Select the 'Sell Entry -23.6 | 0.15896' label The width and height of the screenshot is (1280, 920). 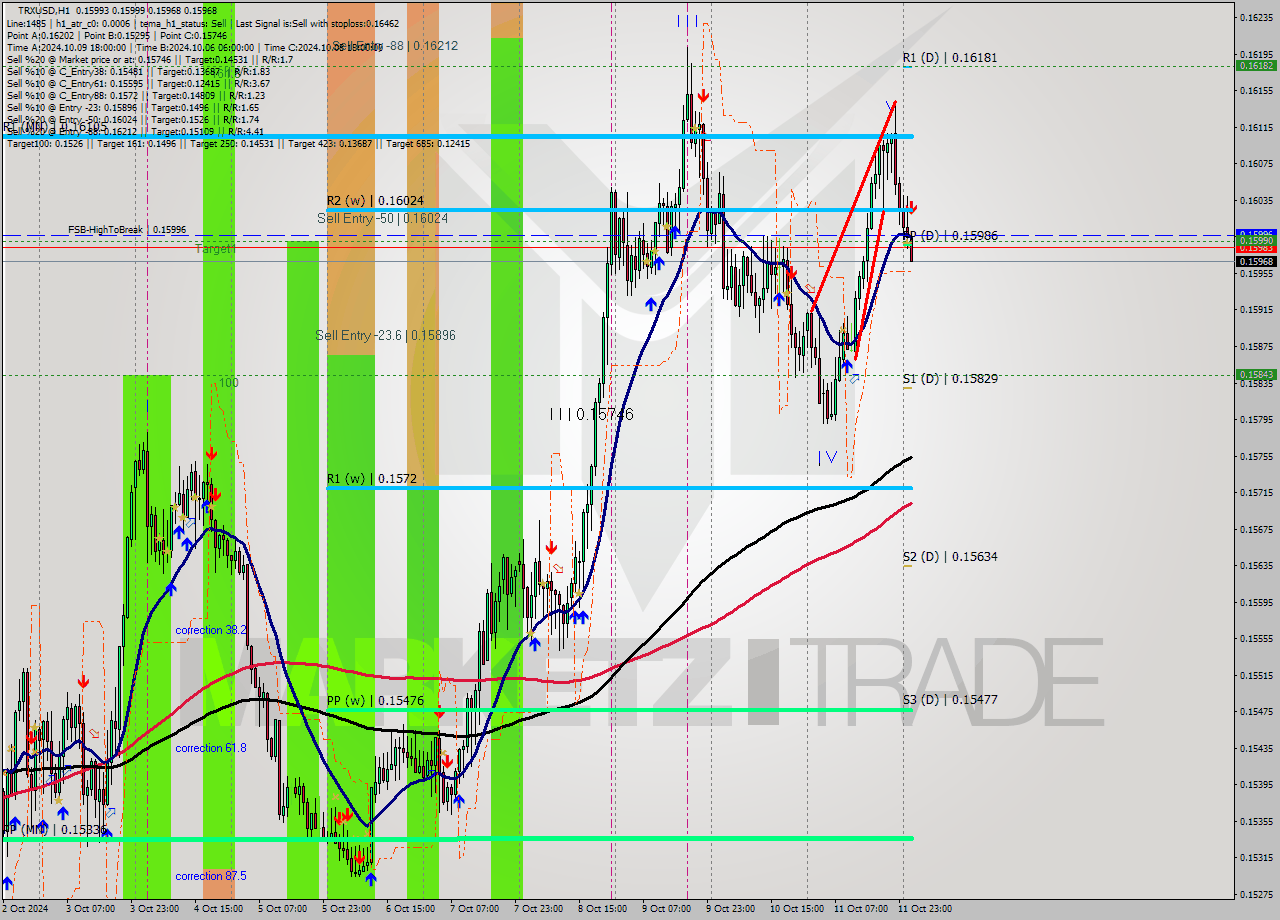[385, 335]
